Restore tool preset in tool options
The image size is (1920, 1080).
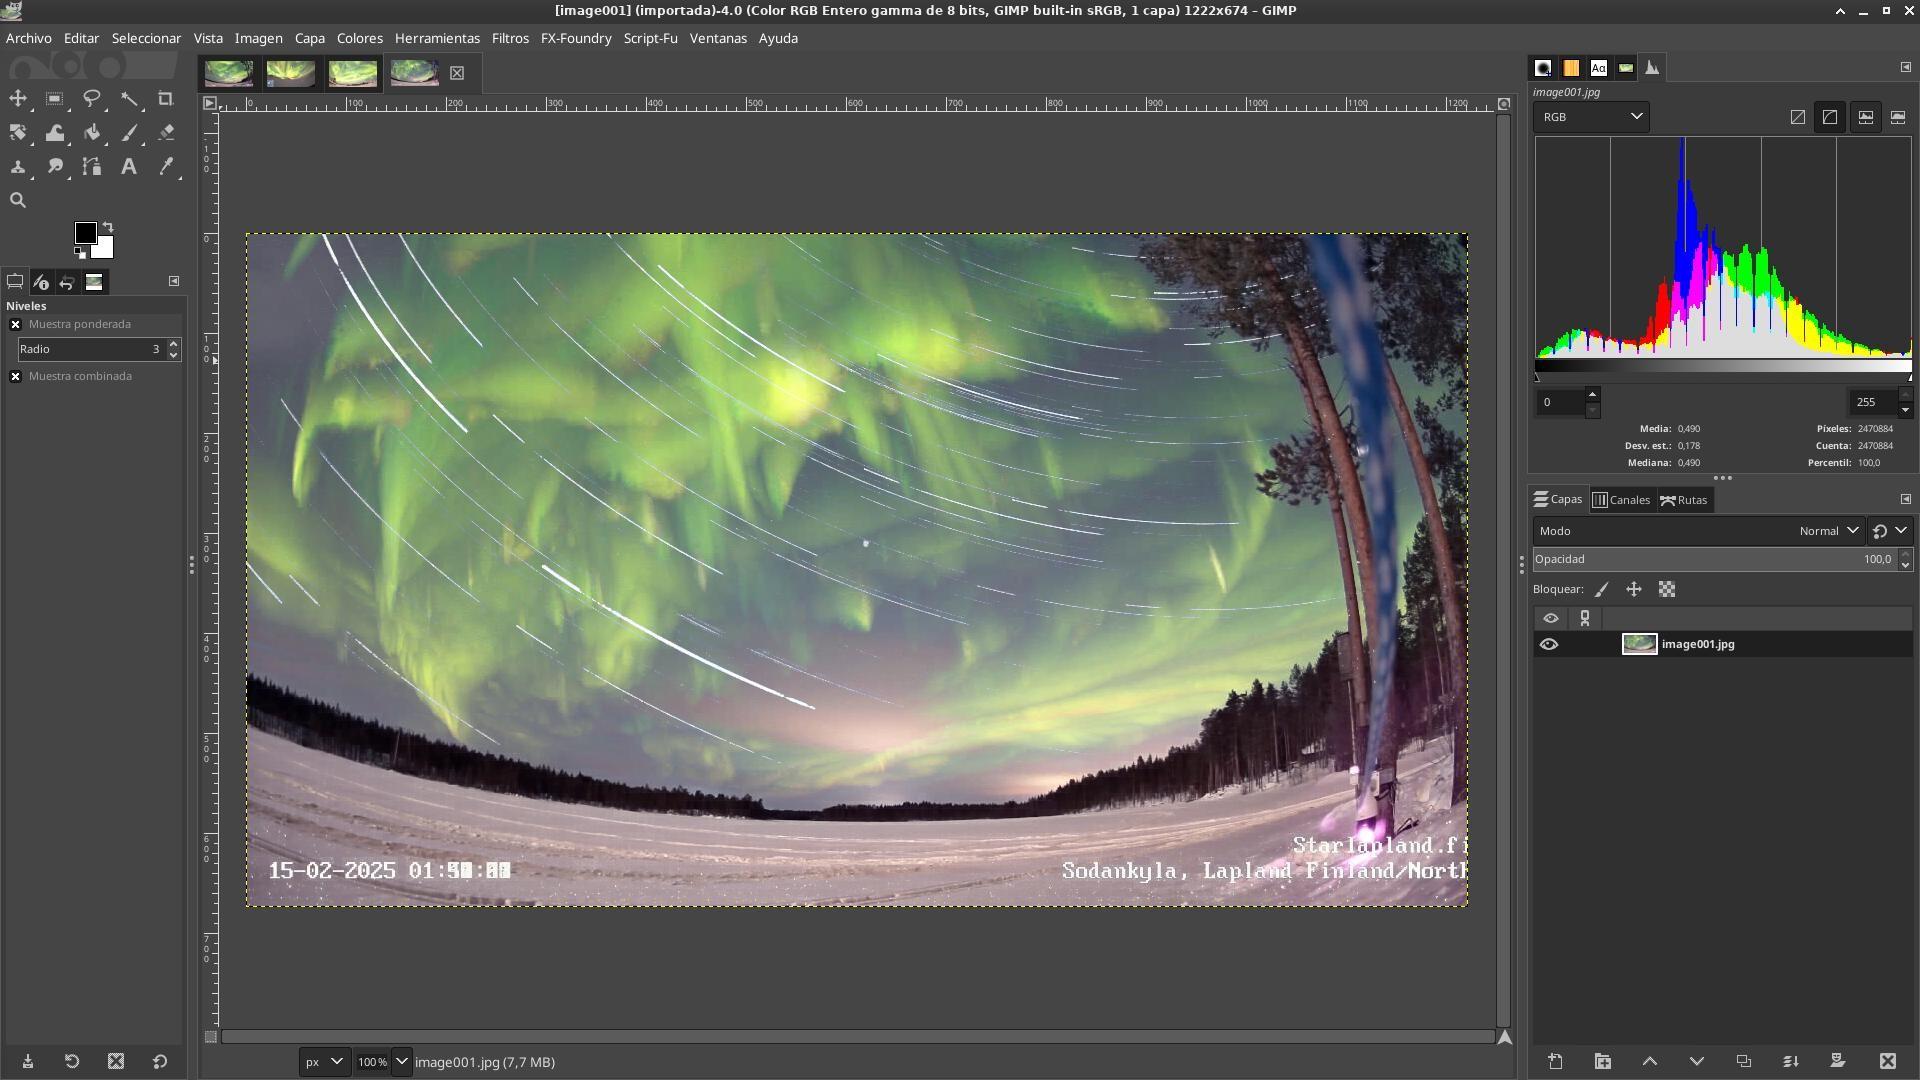coord(72,1062)
